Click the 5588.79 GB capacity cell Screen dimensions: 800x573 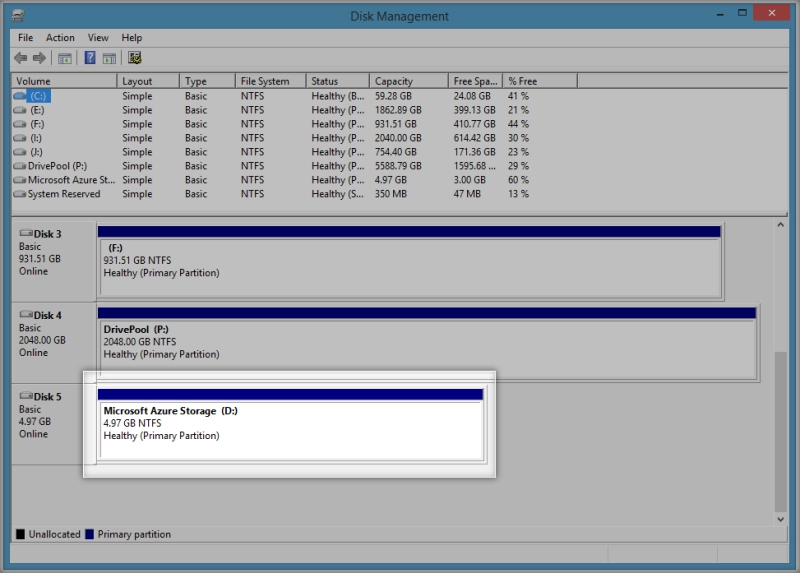(x=398, y=166)
